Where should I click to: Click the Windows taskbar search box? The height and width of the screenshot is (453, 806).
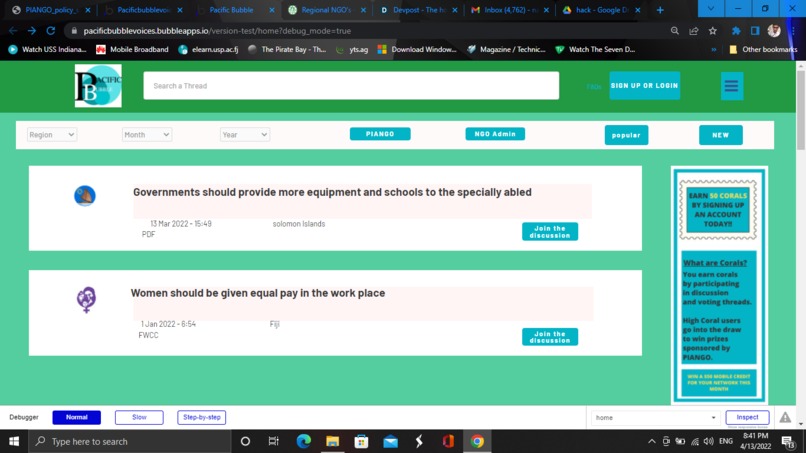pos(132,441)
